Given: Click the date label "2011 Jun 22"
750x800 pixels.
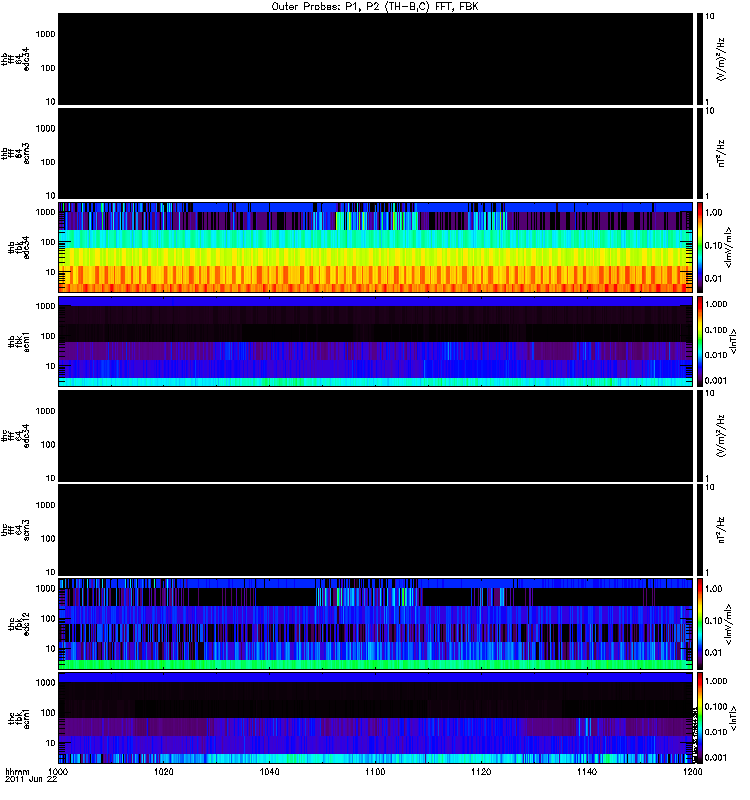Looking at the screenshot, I should (x=31, y=779).
